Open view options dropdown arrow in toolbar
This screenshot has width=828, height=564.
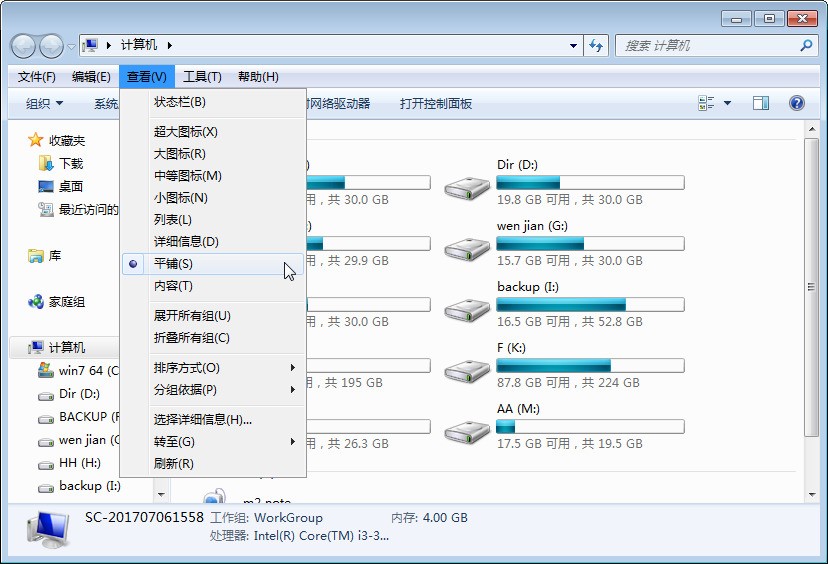click(727, 103)
